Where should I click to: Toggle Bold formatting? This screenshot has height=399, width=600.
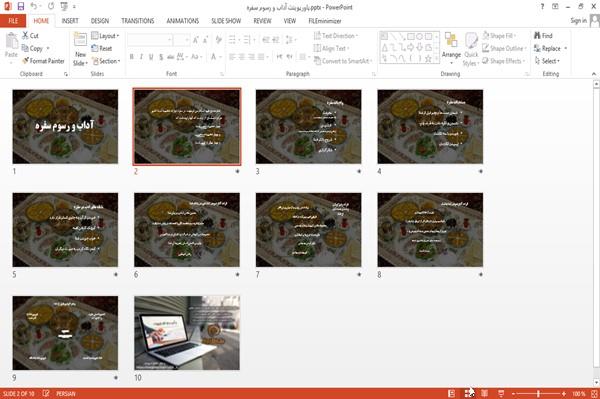click(132, 57)
